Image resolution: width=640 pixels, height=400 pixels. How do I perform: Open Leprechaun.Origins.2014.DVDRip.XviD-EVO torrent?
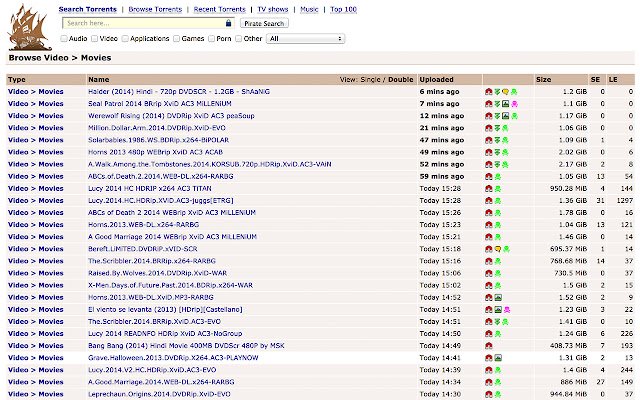[x=159, y=394]
